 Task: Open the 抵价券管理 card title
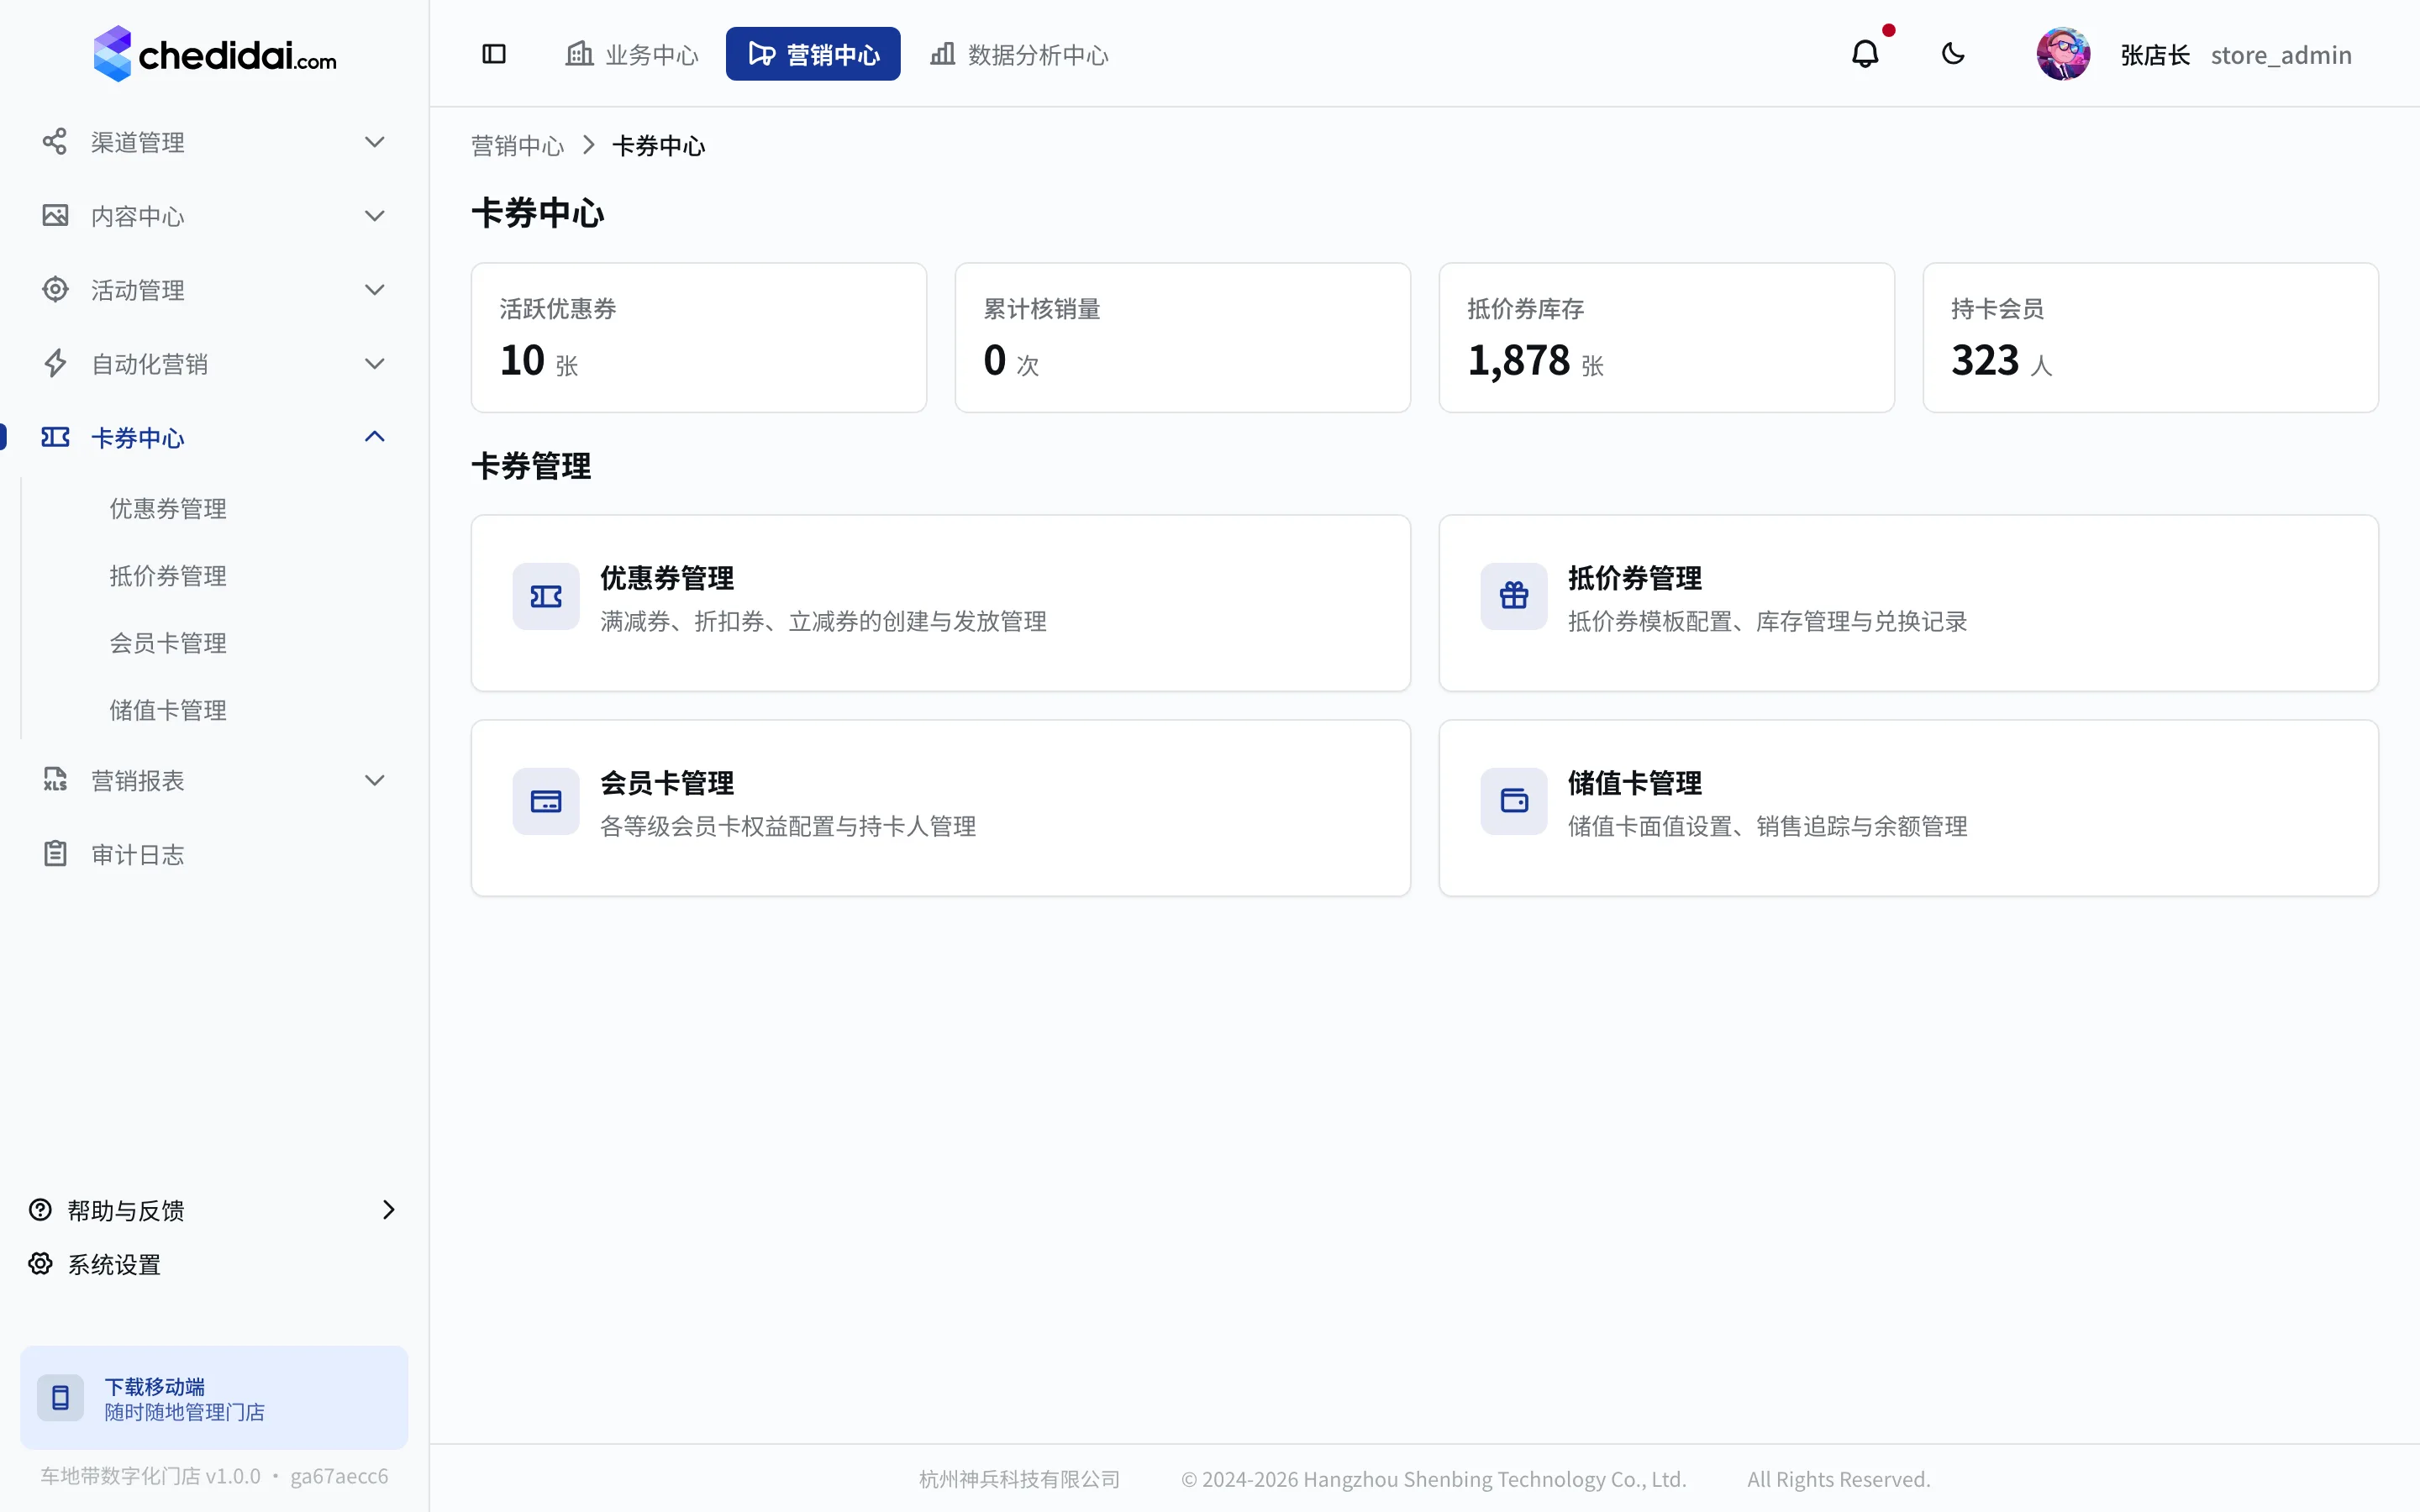coord(1635,578)
